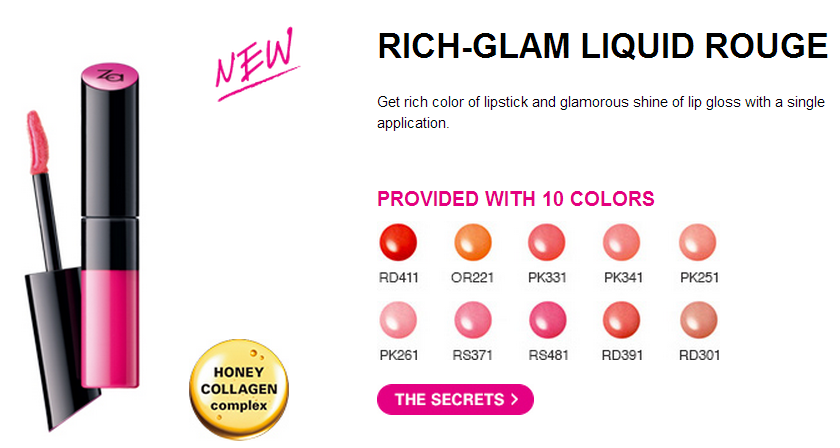Click the arrow chevron on The Secrets
840x448 pixels.
pos(515,399)
